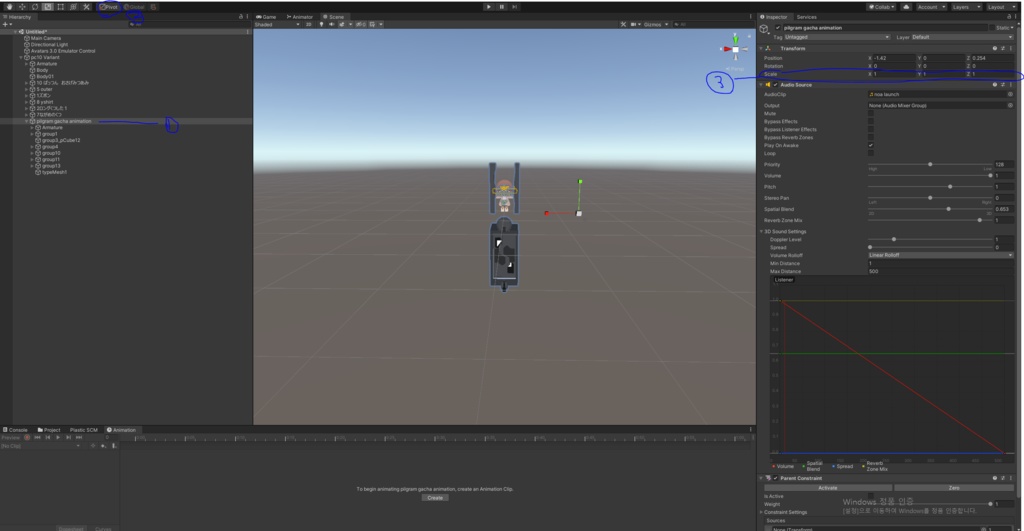
Task: Click the Position X field
Action: click(x=893, y=58)
